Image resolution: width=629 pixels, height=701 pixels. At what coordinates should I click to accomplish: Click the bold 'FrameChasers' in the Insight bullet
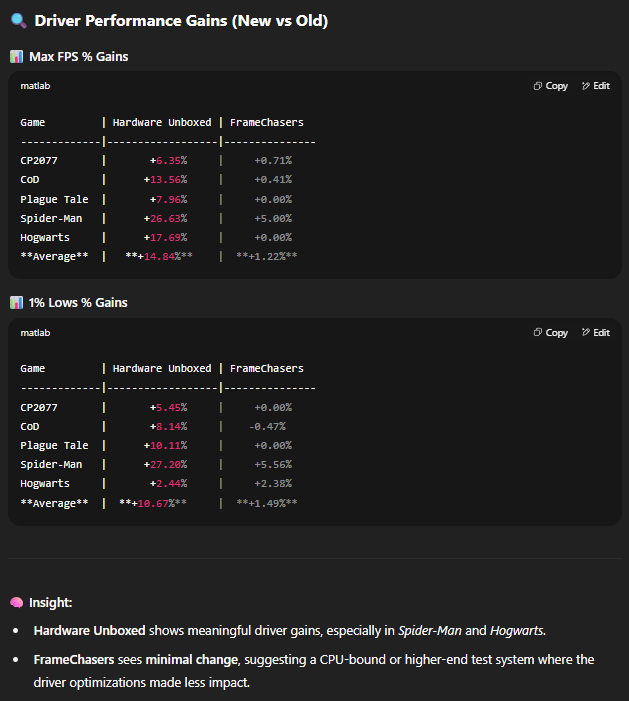74,660
